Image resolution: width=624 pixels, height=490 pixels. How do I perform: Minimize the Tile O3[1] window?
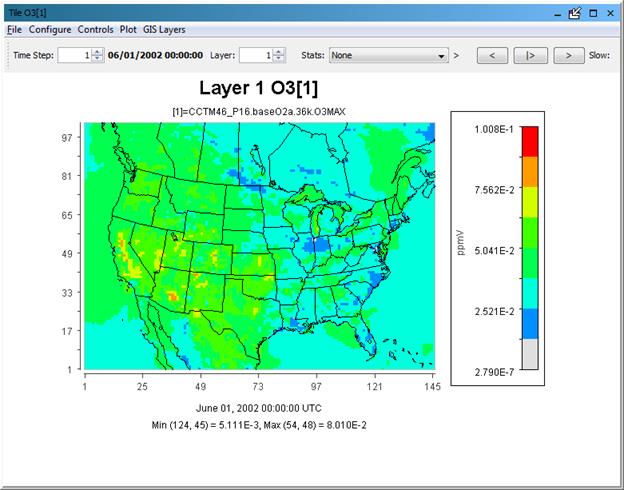point(558,14)
